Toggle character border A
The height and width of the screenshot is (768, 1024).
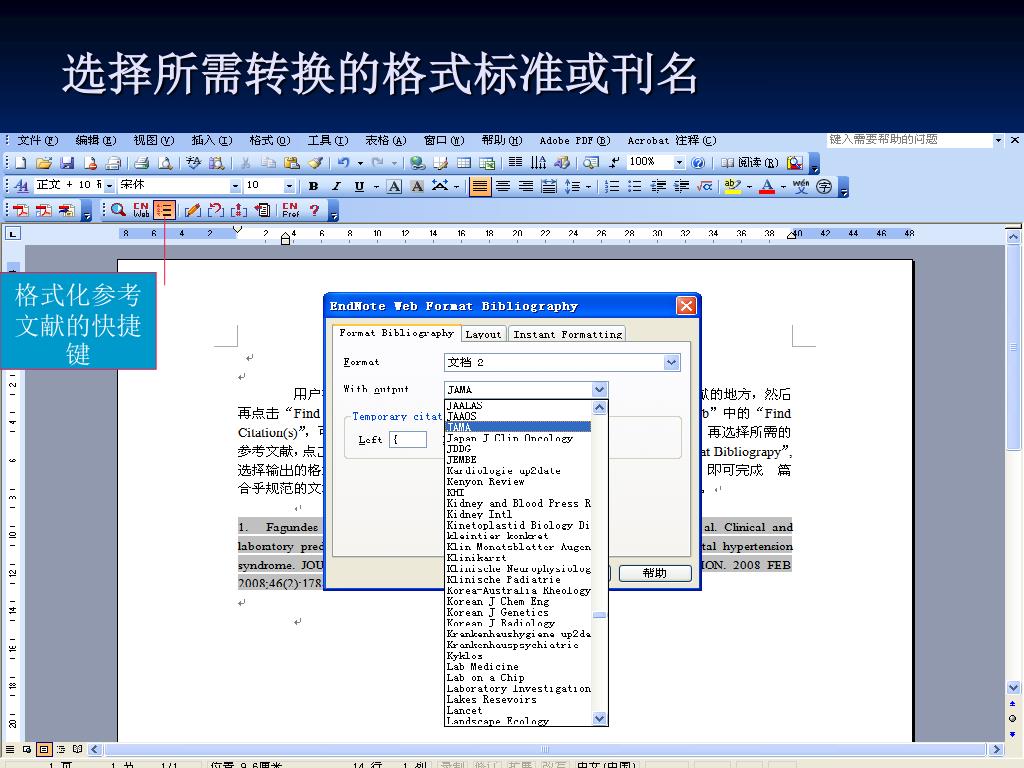click(394, 186)
